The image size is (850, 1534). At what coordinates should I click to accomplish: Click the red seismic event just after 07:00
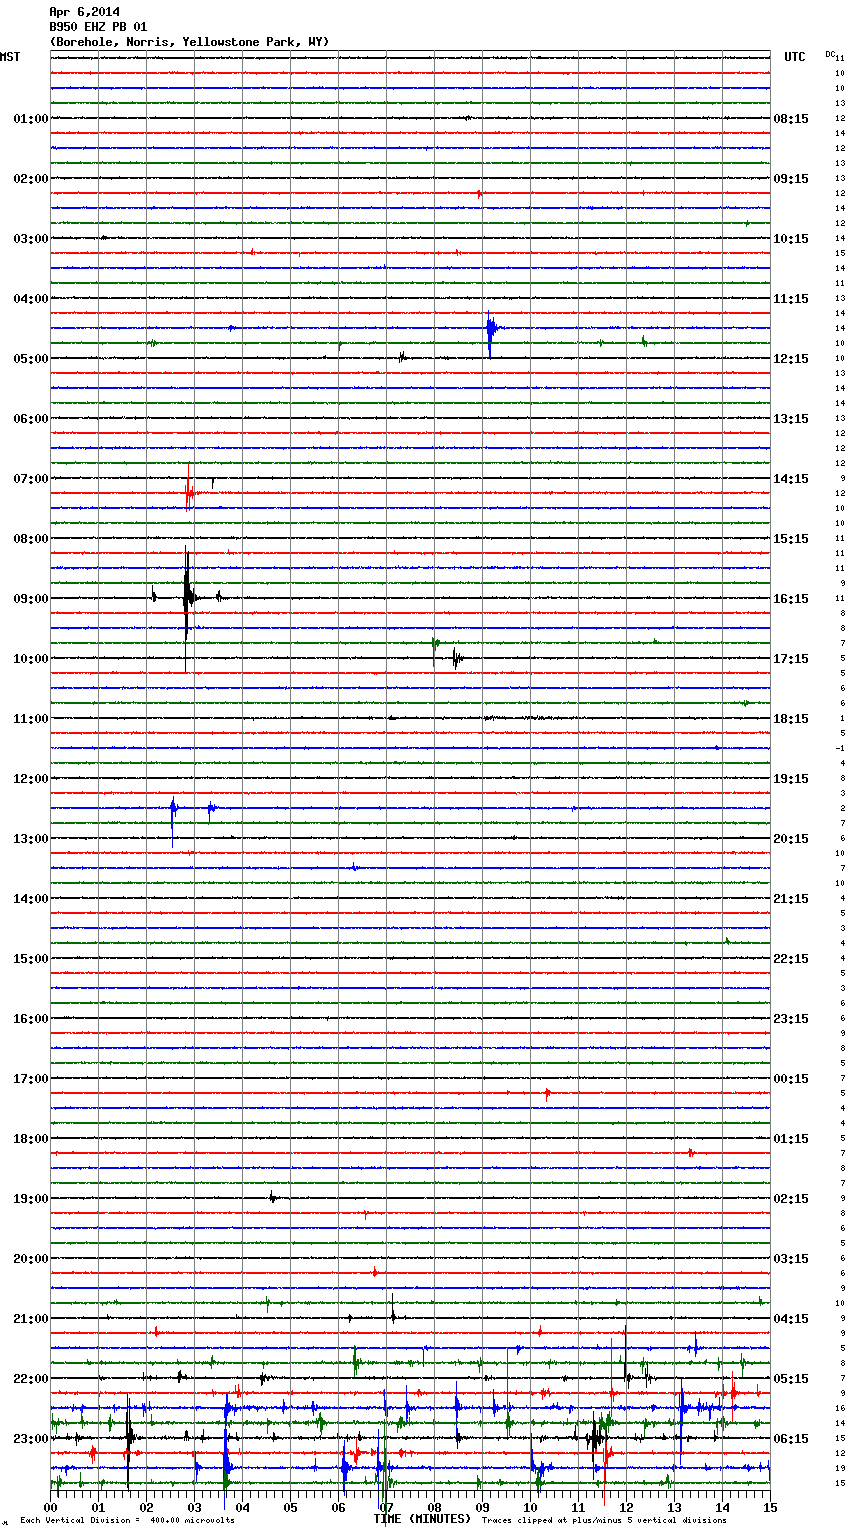point(189,489)
